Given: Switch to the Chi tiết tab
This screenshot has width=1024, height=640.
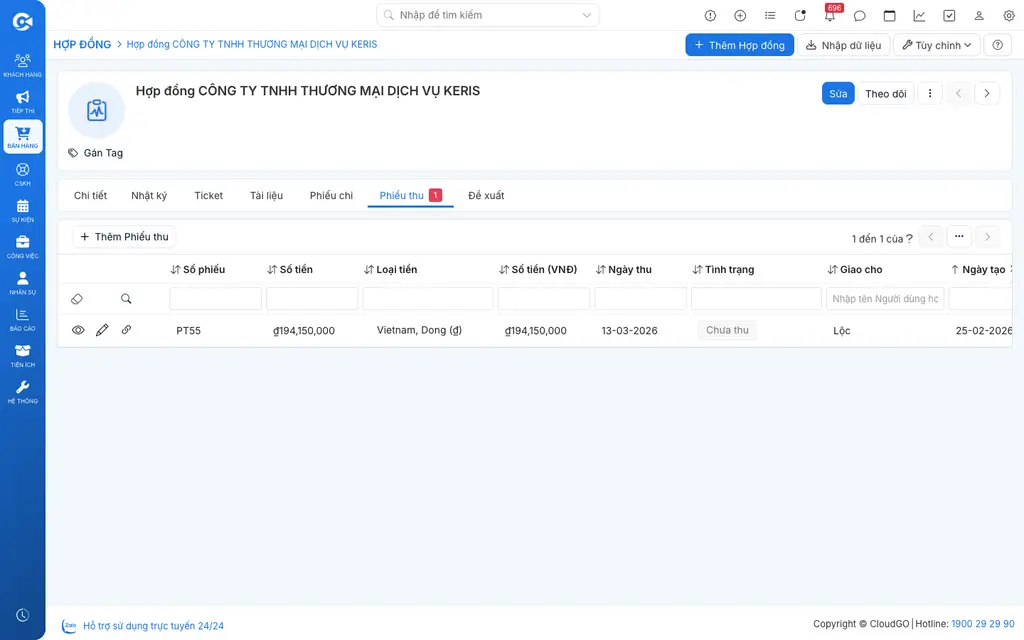Looking at the screenshot, I should point(90,195).
